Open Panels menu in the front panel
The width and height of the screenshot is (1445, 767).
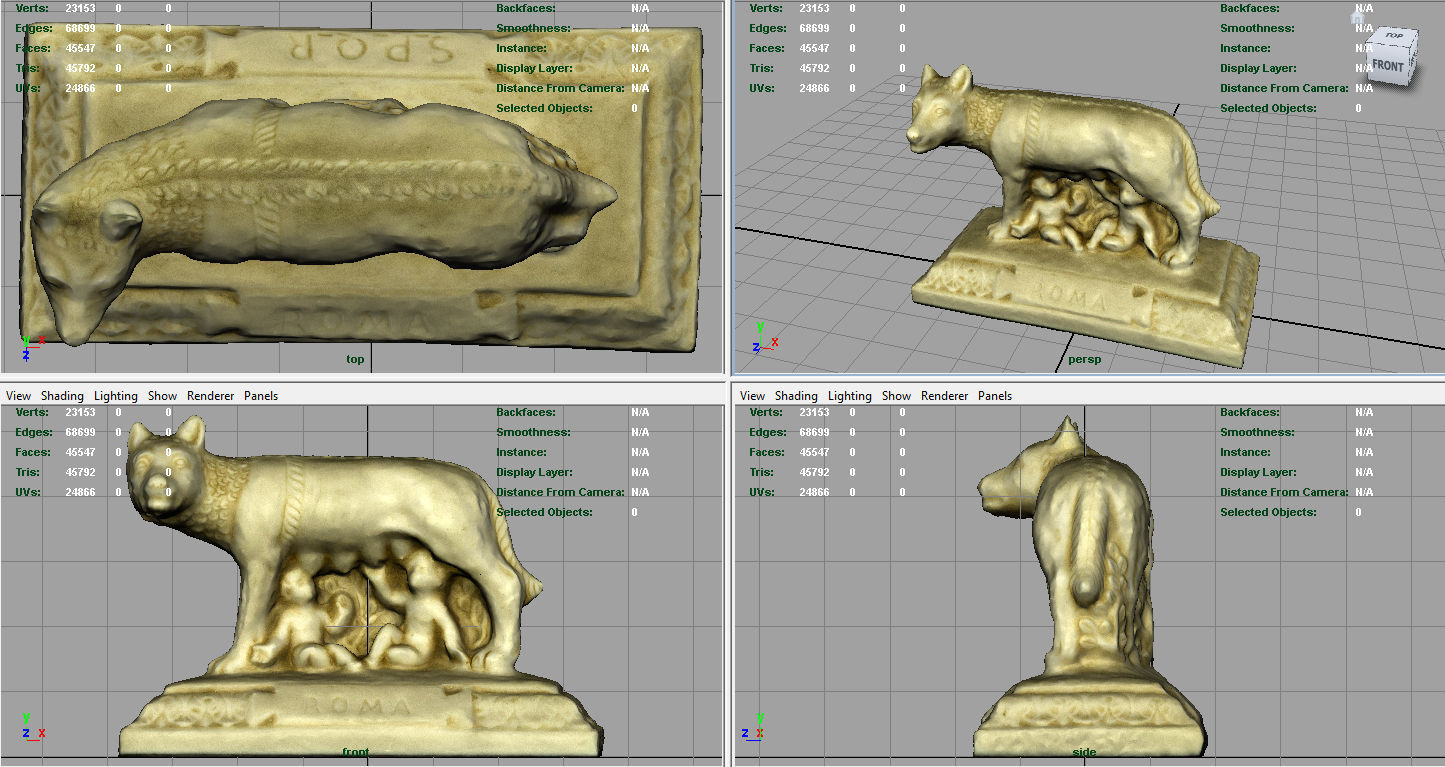(261, 396)
